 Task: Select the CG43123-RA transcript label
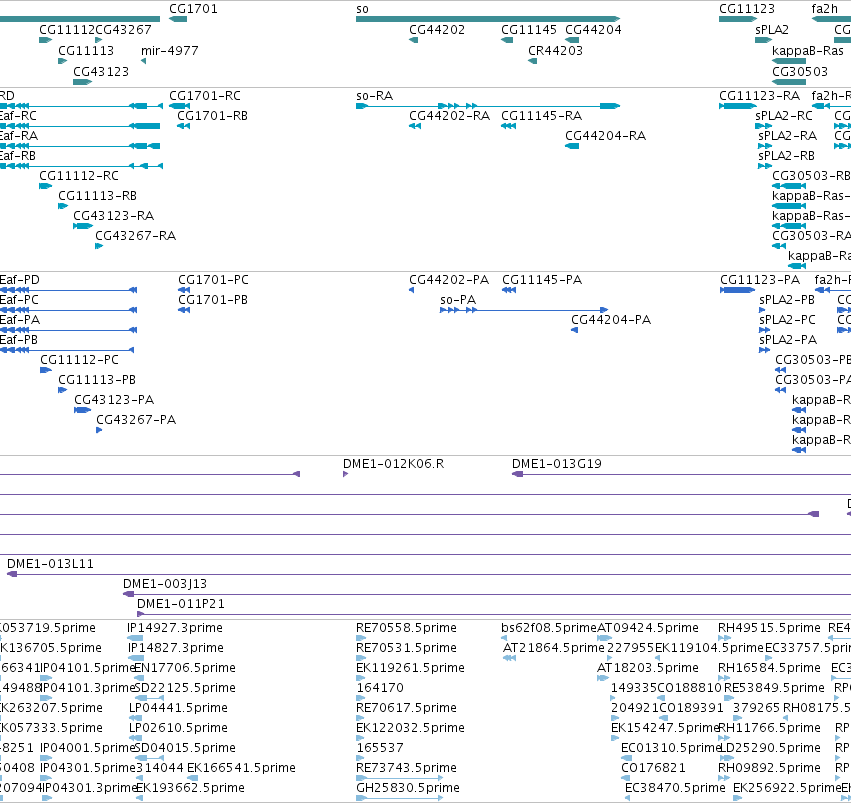[x=113, y=216]
